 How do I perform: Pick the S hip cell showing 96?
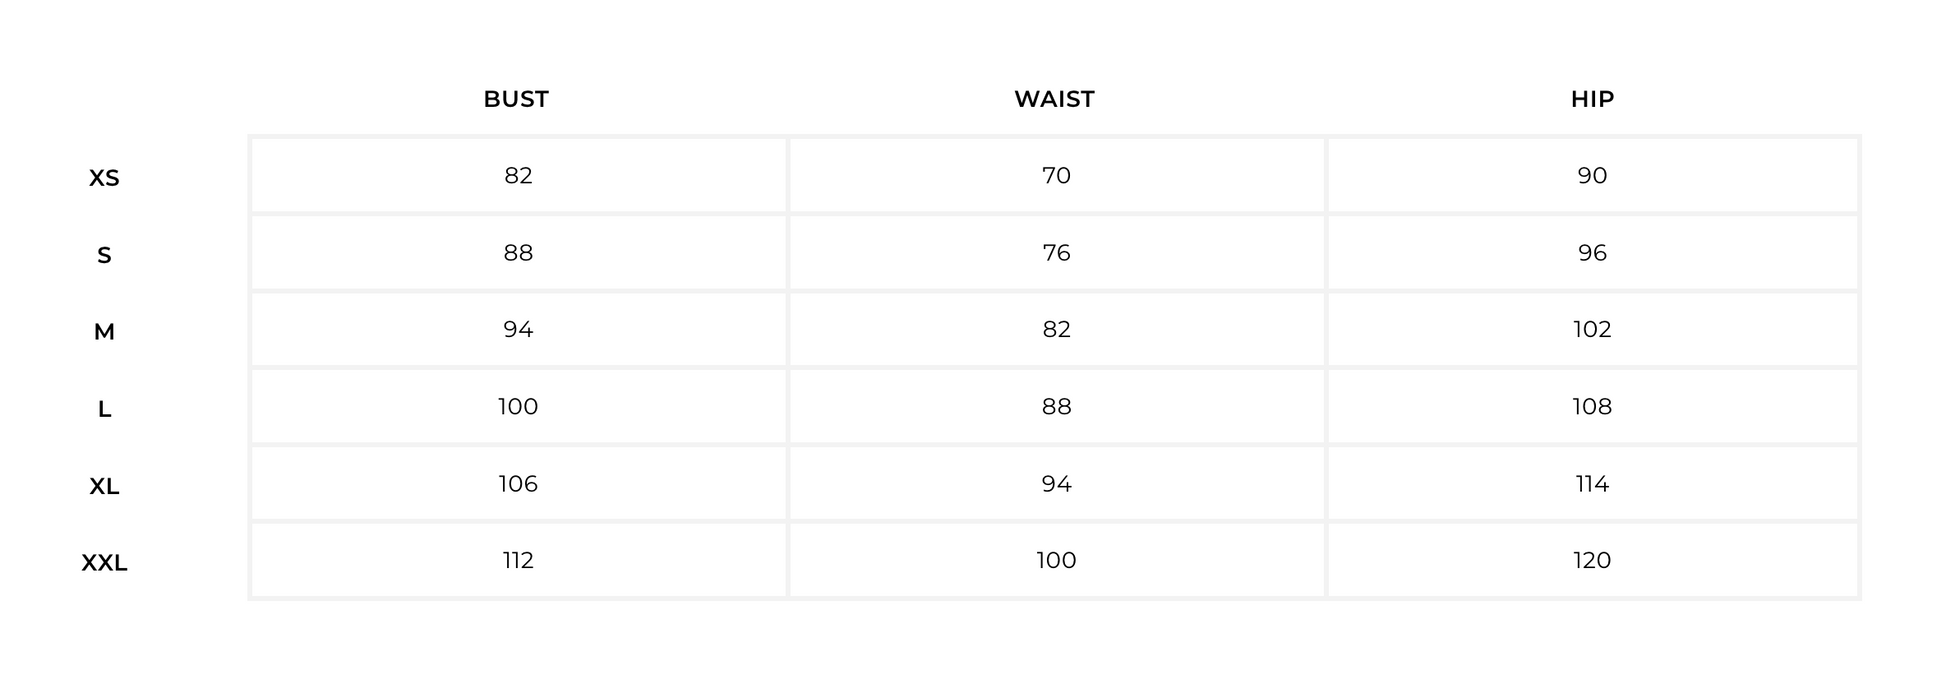pos(1592,253)
